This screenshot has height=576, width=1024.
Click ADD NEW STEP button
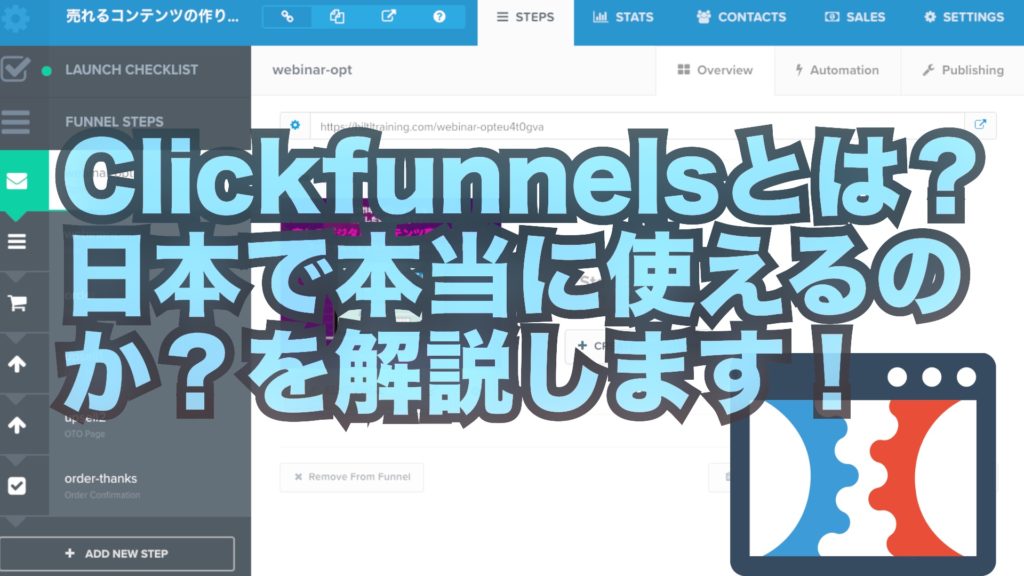pos(118,554)
